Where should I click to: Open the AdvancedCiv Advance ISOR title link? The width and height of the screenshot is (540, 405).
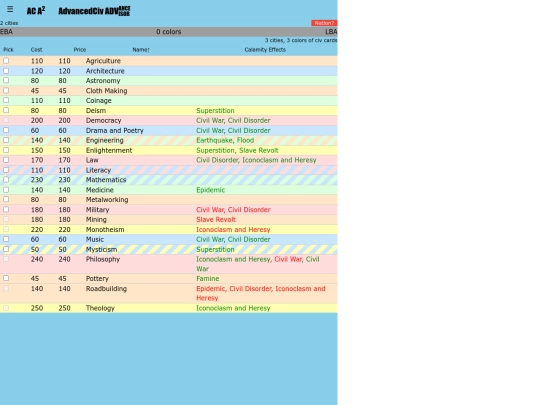[x=94, y=11]
